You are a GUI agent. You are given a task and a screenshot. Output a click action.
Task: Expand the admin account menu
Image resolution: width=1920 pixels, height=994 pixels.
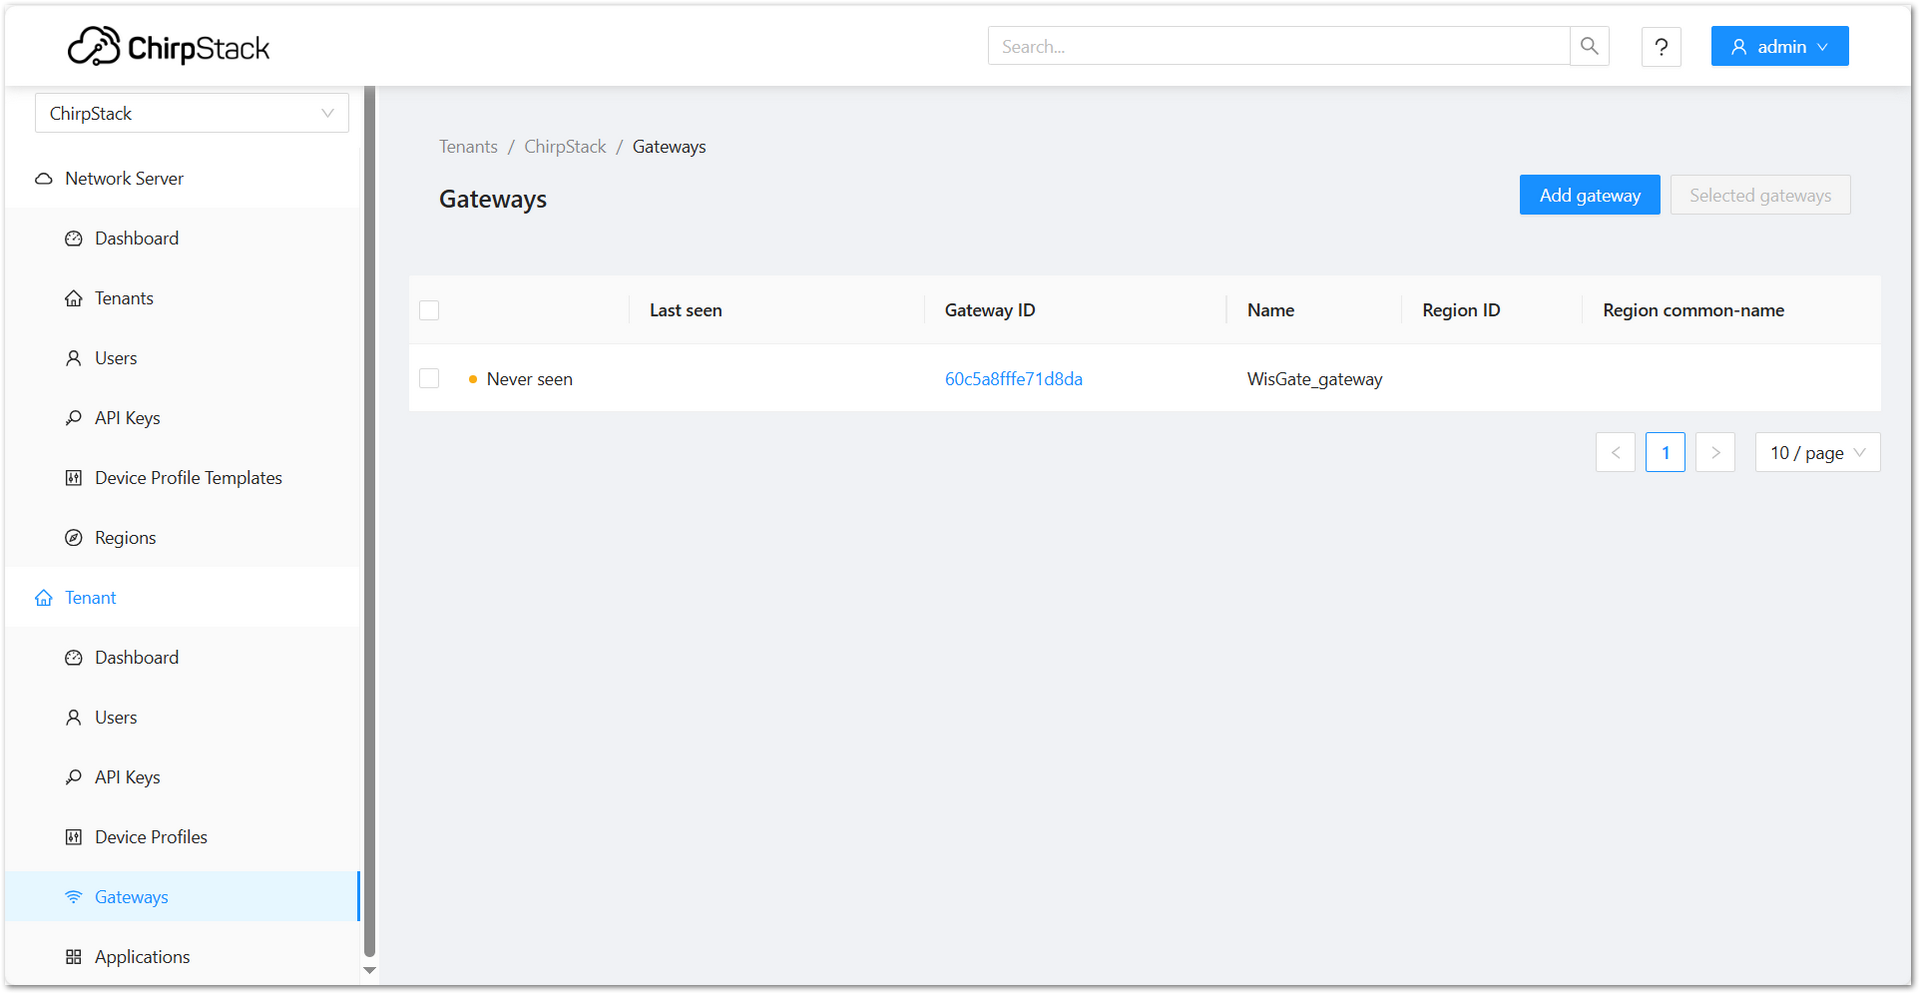[1779, 46]
